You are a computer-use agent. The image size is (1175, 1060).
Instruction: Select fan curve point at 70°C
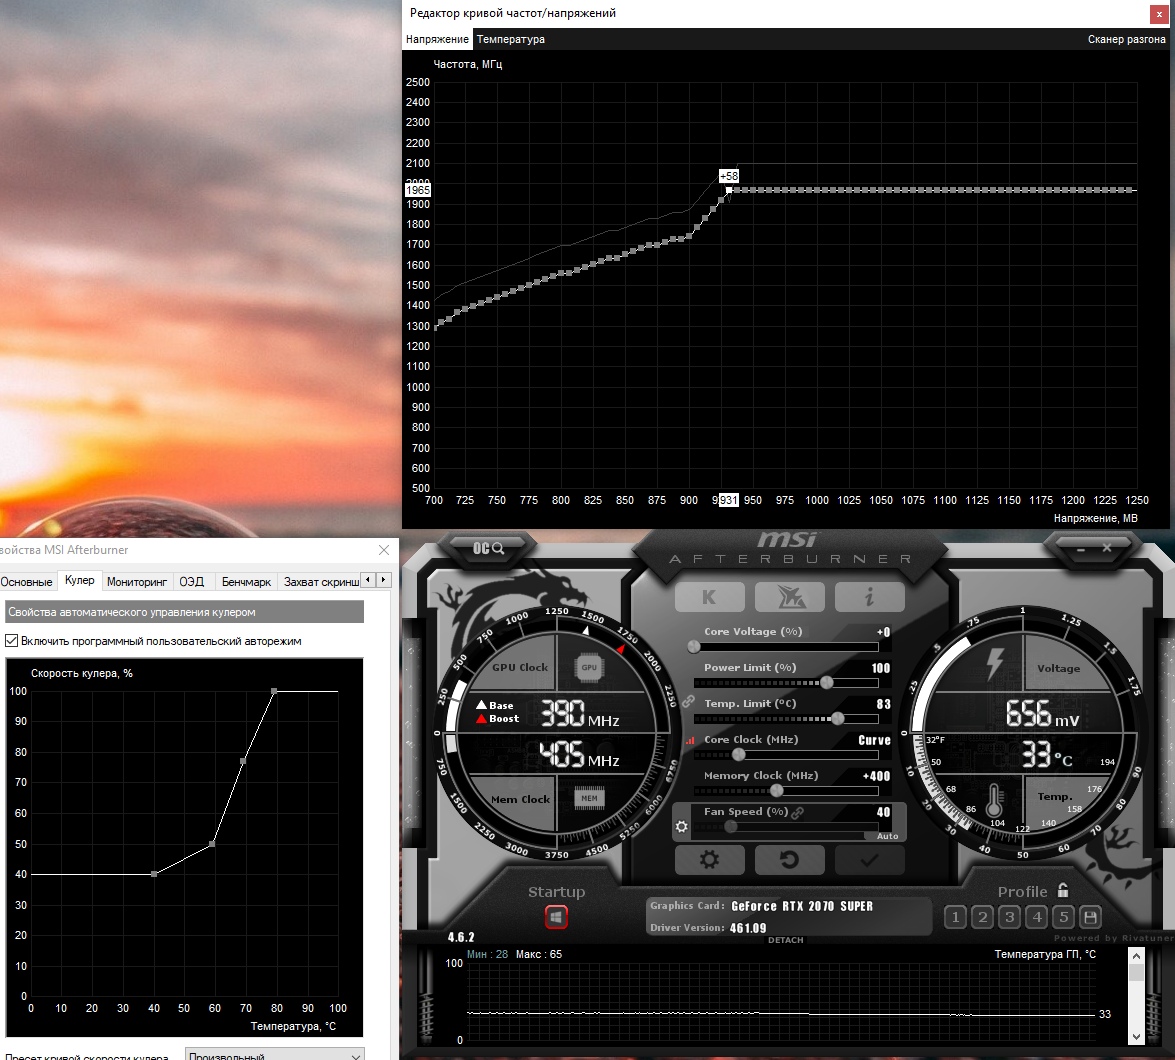(243, 761)
